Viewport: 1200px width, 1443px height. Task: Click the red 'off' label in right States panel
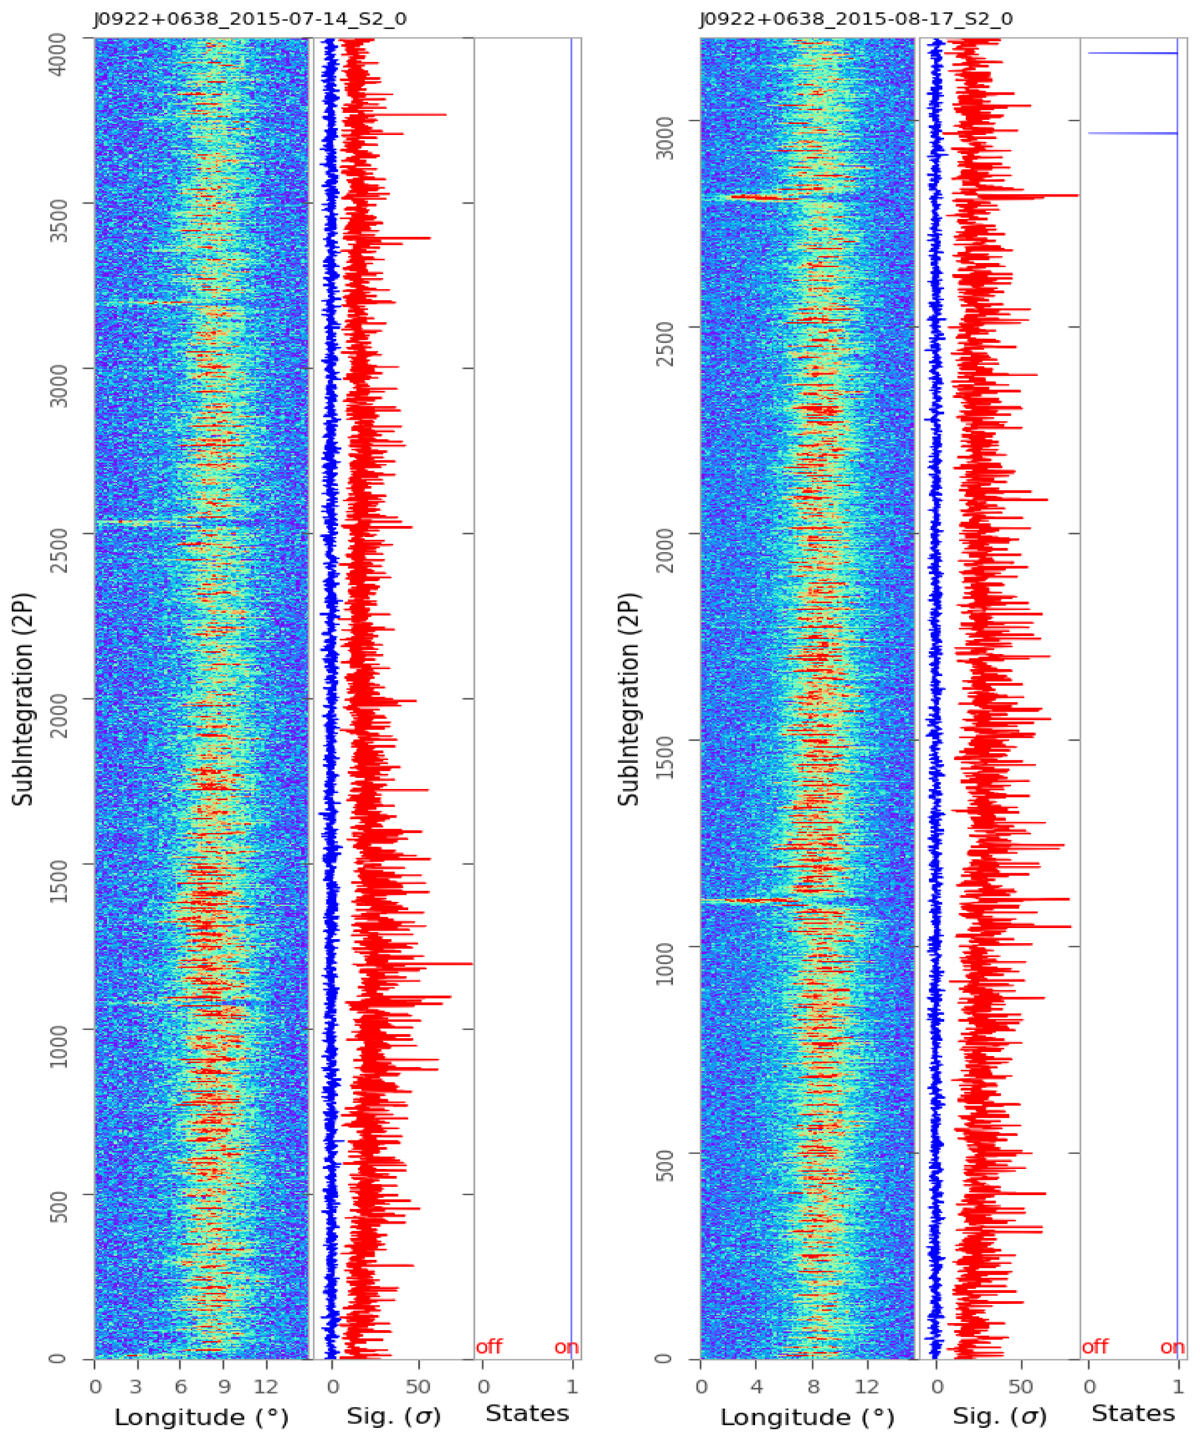tap(1095, 1347)
